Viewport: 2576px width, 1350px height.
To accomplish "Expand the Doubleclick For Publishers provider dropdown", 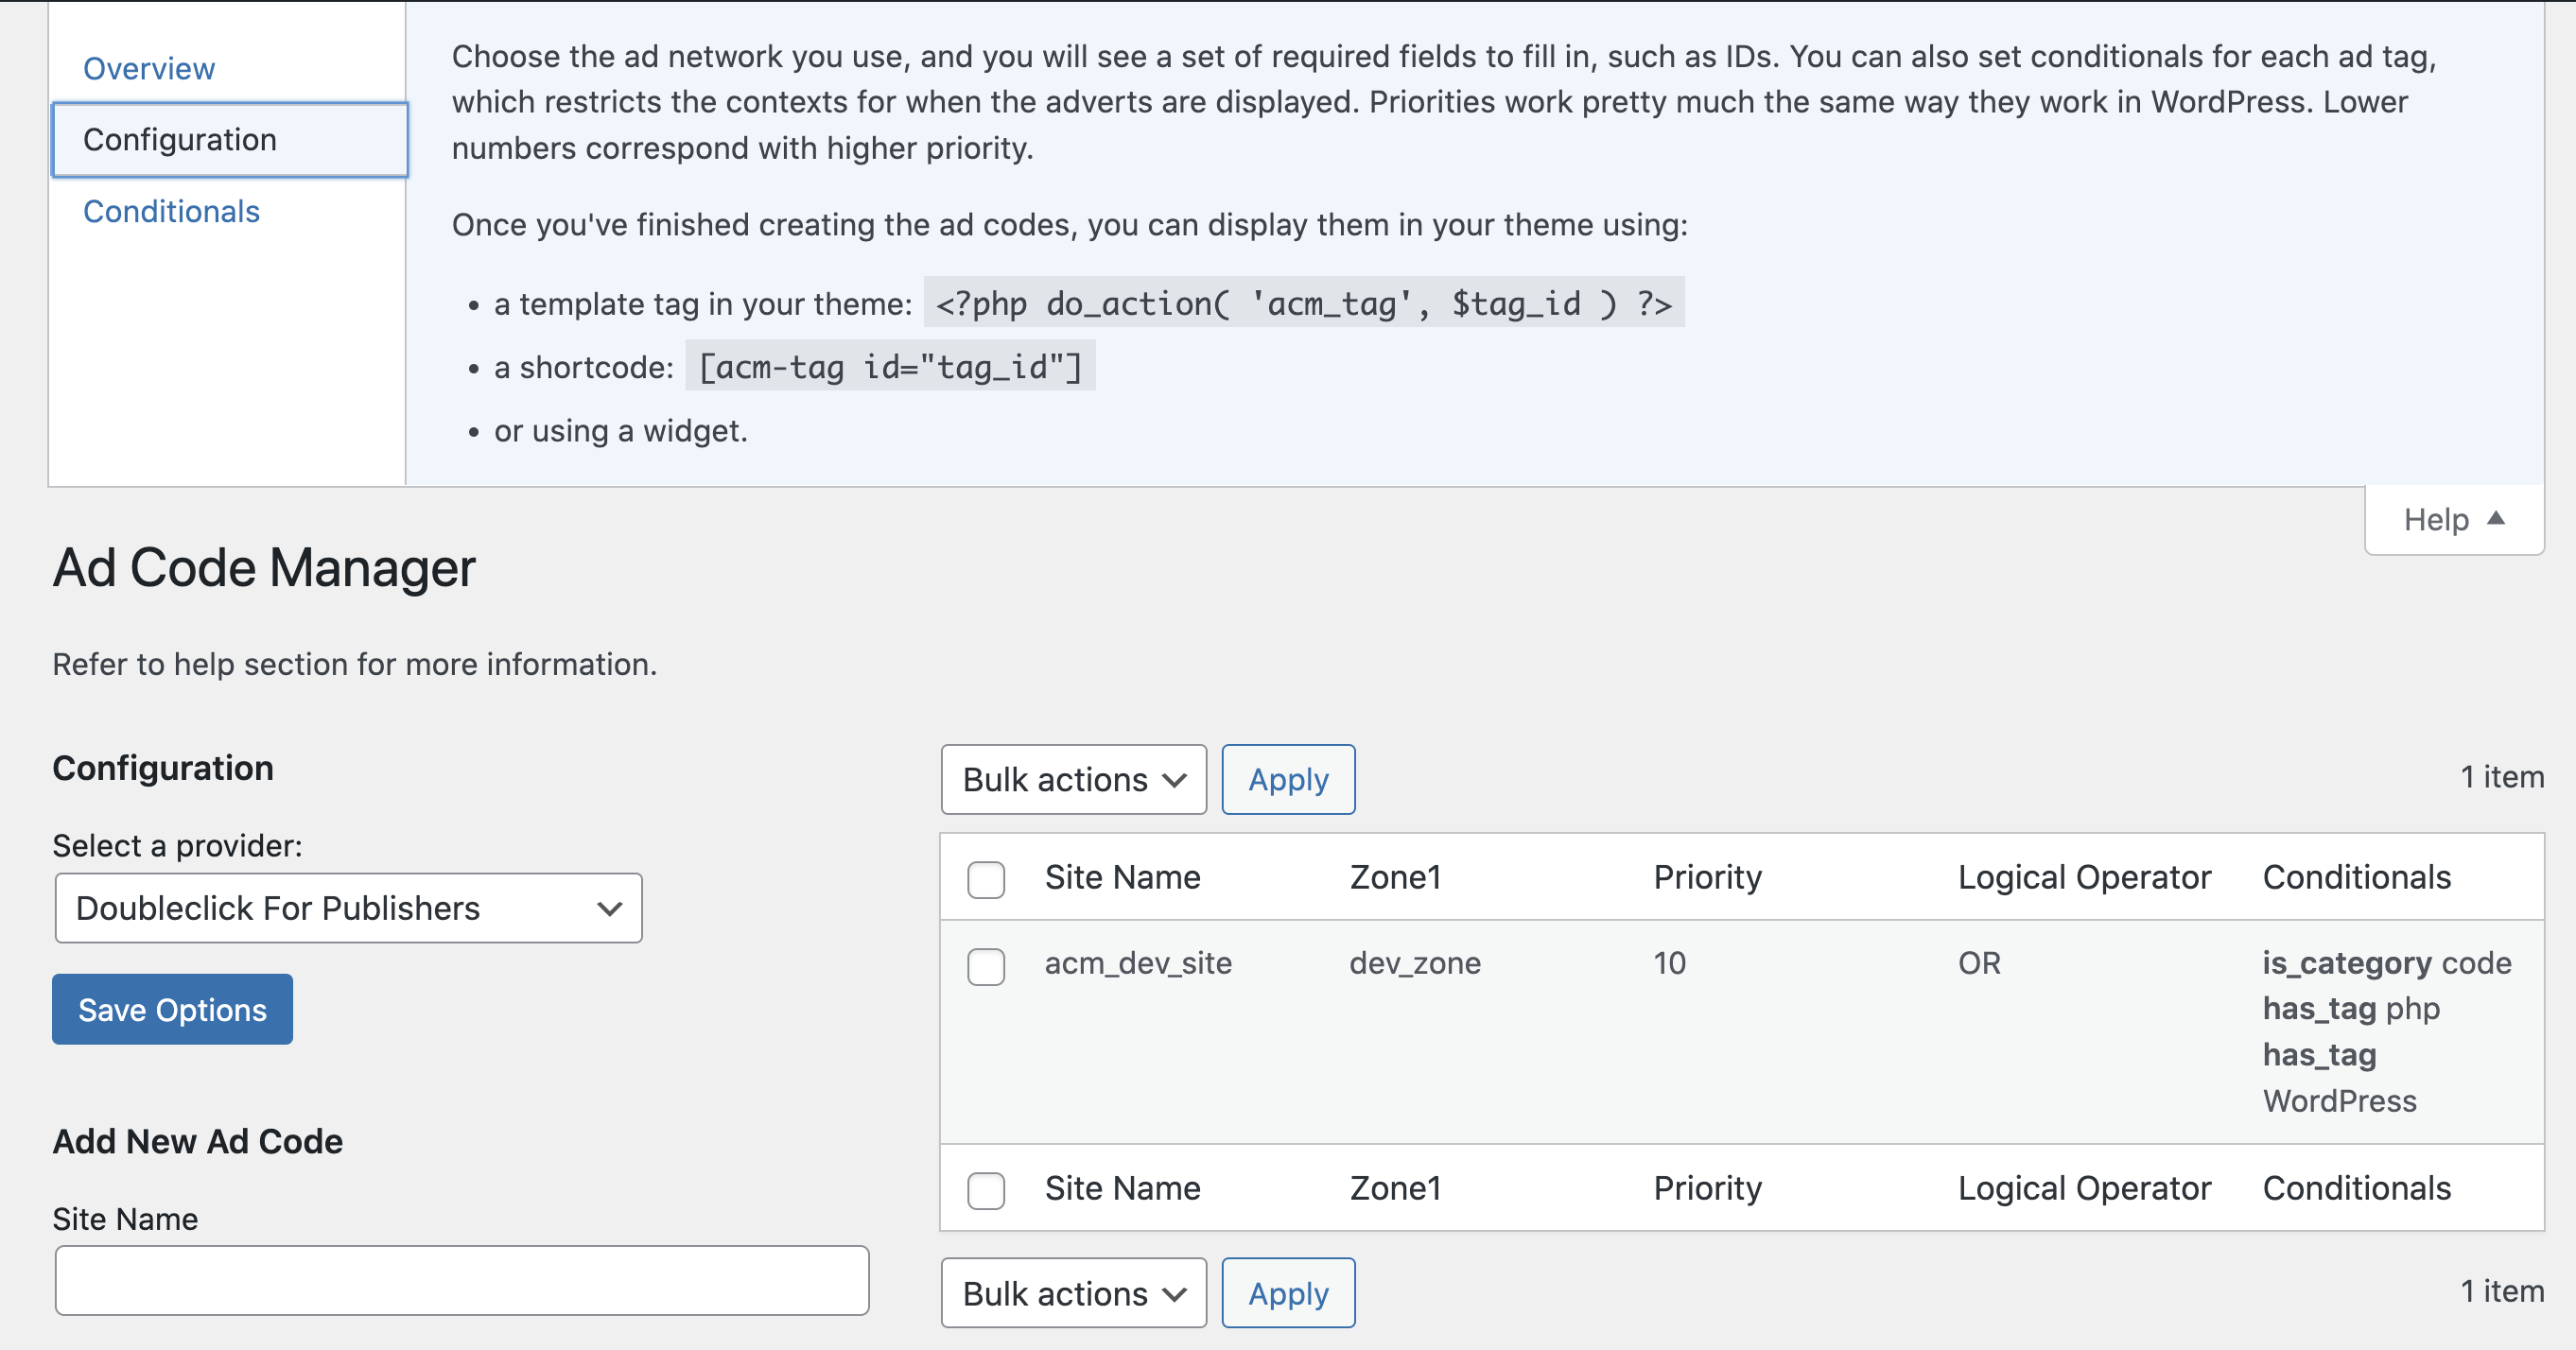I will tap(348, 908).
